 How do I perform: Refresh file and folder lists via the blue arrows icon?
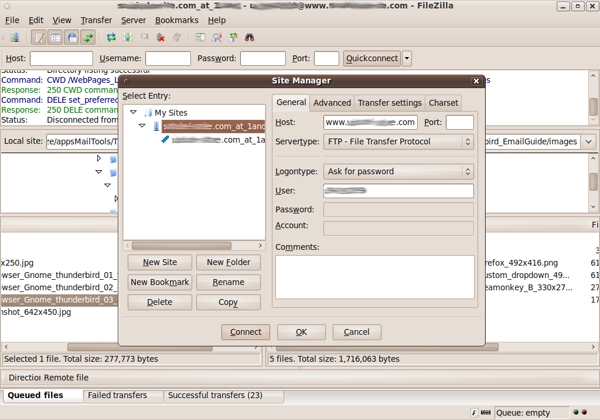tap(111, 37)
